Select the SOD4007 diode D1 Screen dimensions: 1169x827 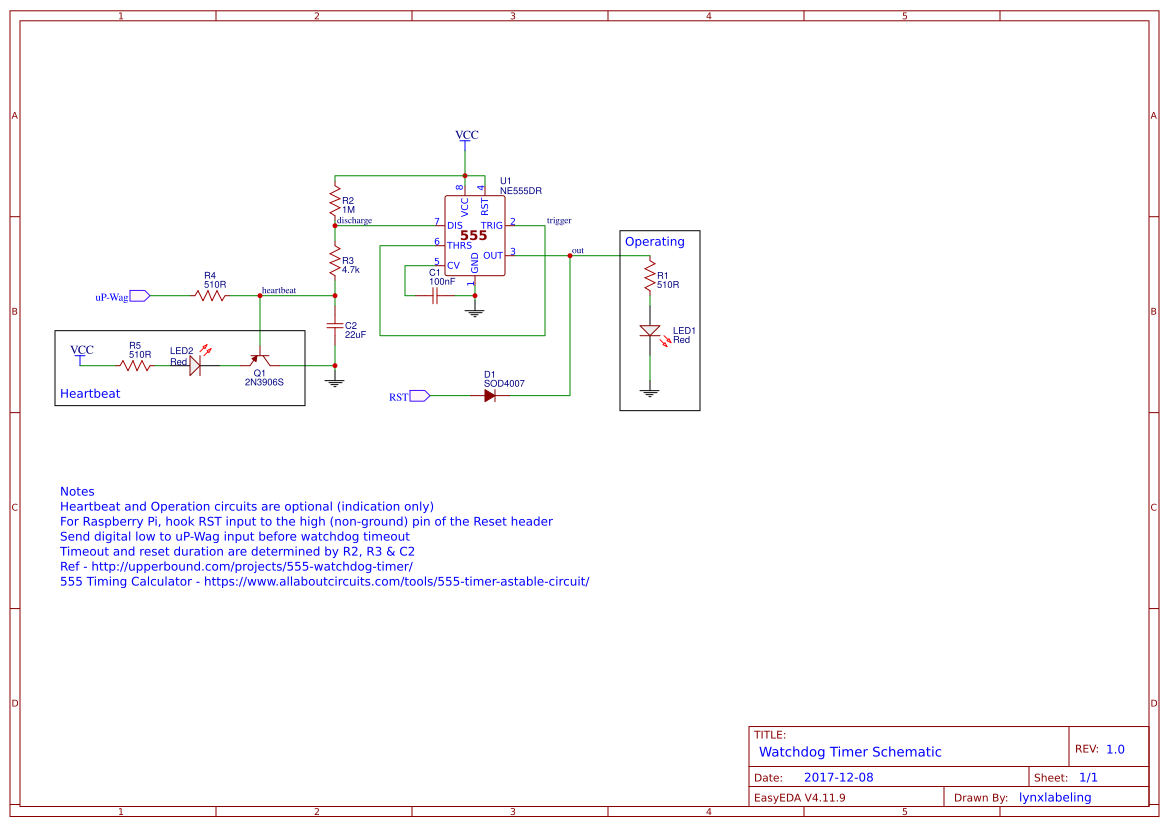489,395
